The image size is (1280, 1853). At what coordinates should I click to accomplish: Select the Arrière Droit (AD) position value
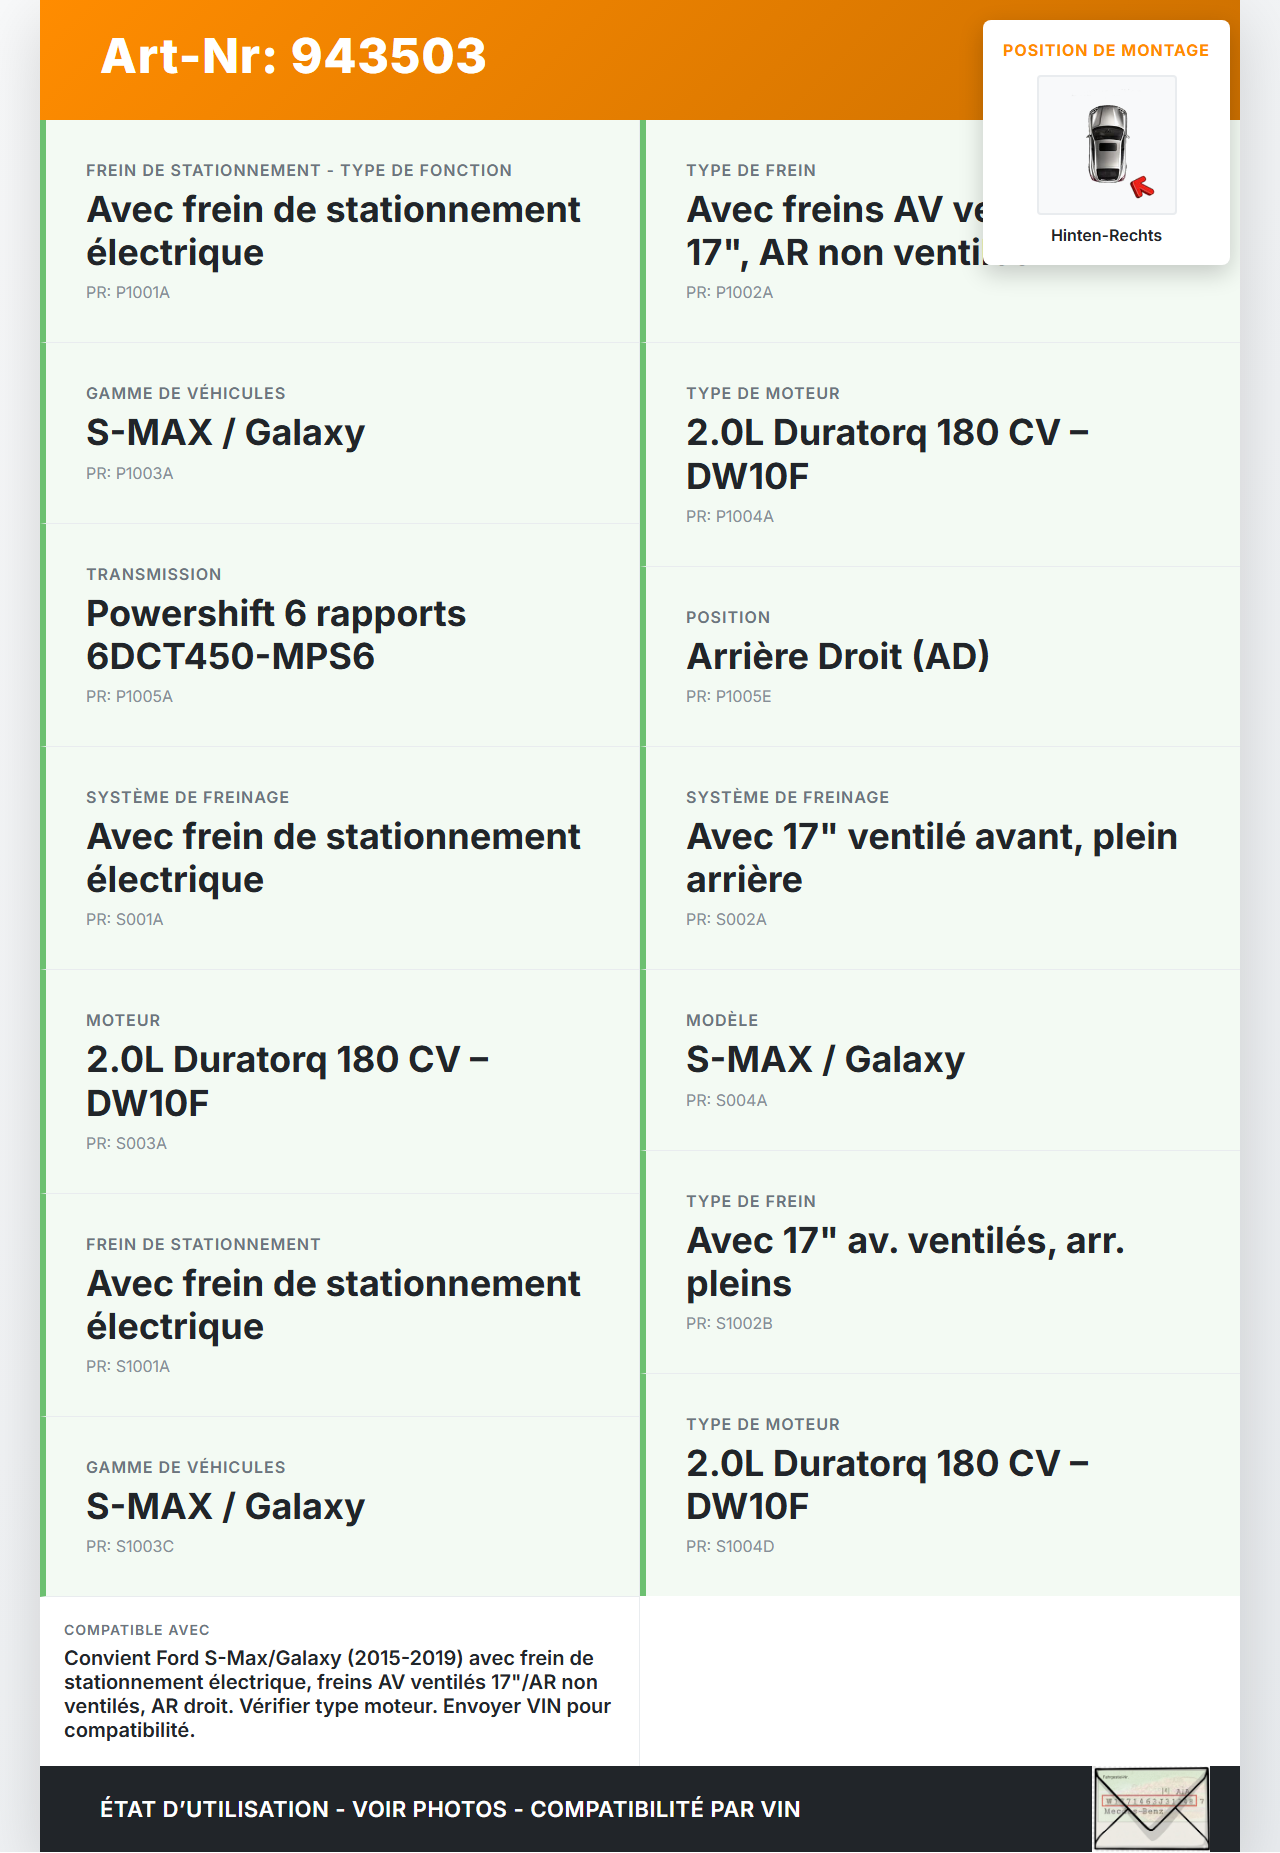click(x=837, y=656)
